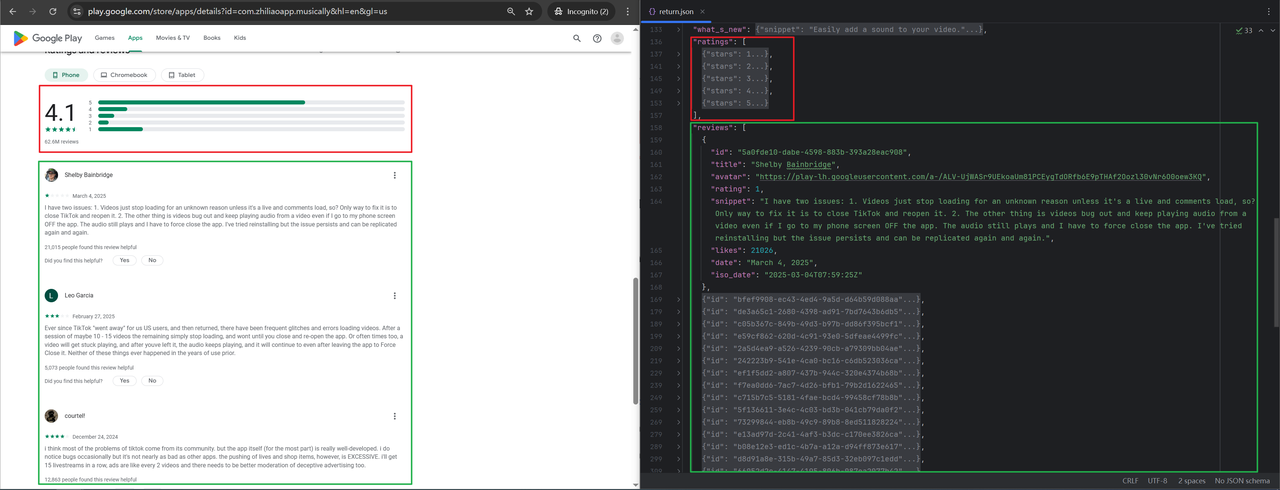The image size is (1280, 490).
Task: Click the avatar URL link in JSON
Action: pos(982,176)
